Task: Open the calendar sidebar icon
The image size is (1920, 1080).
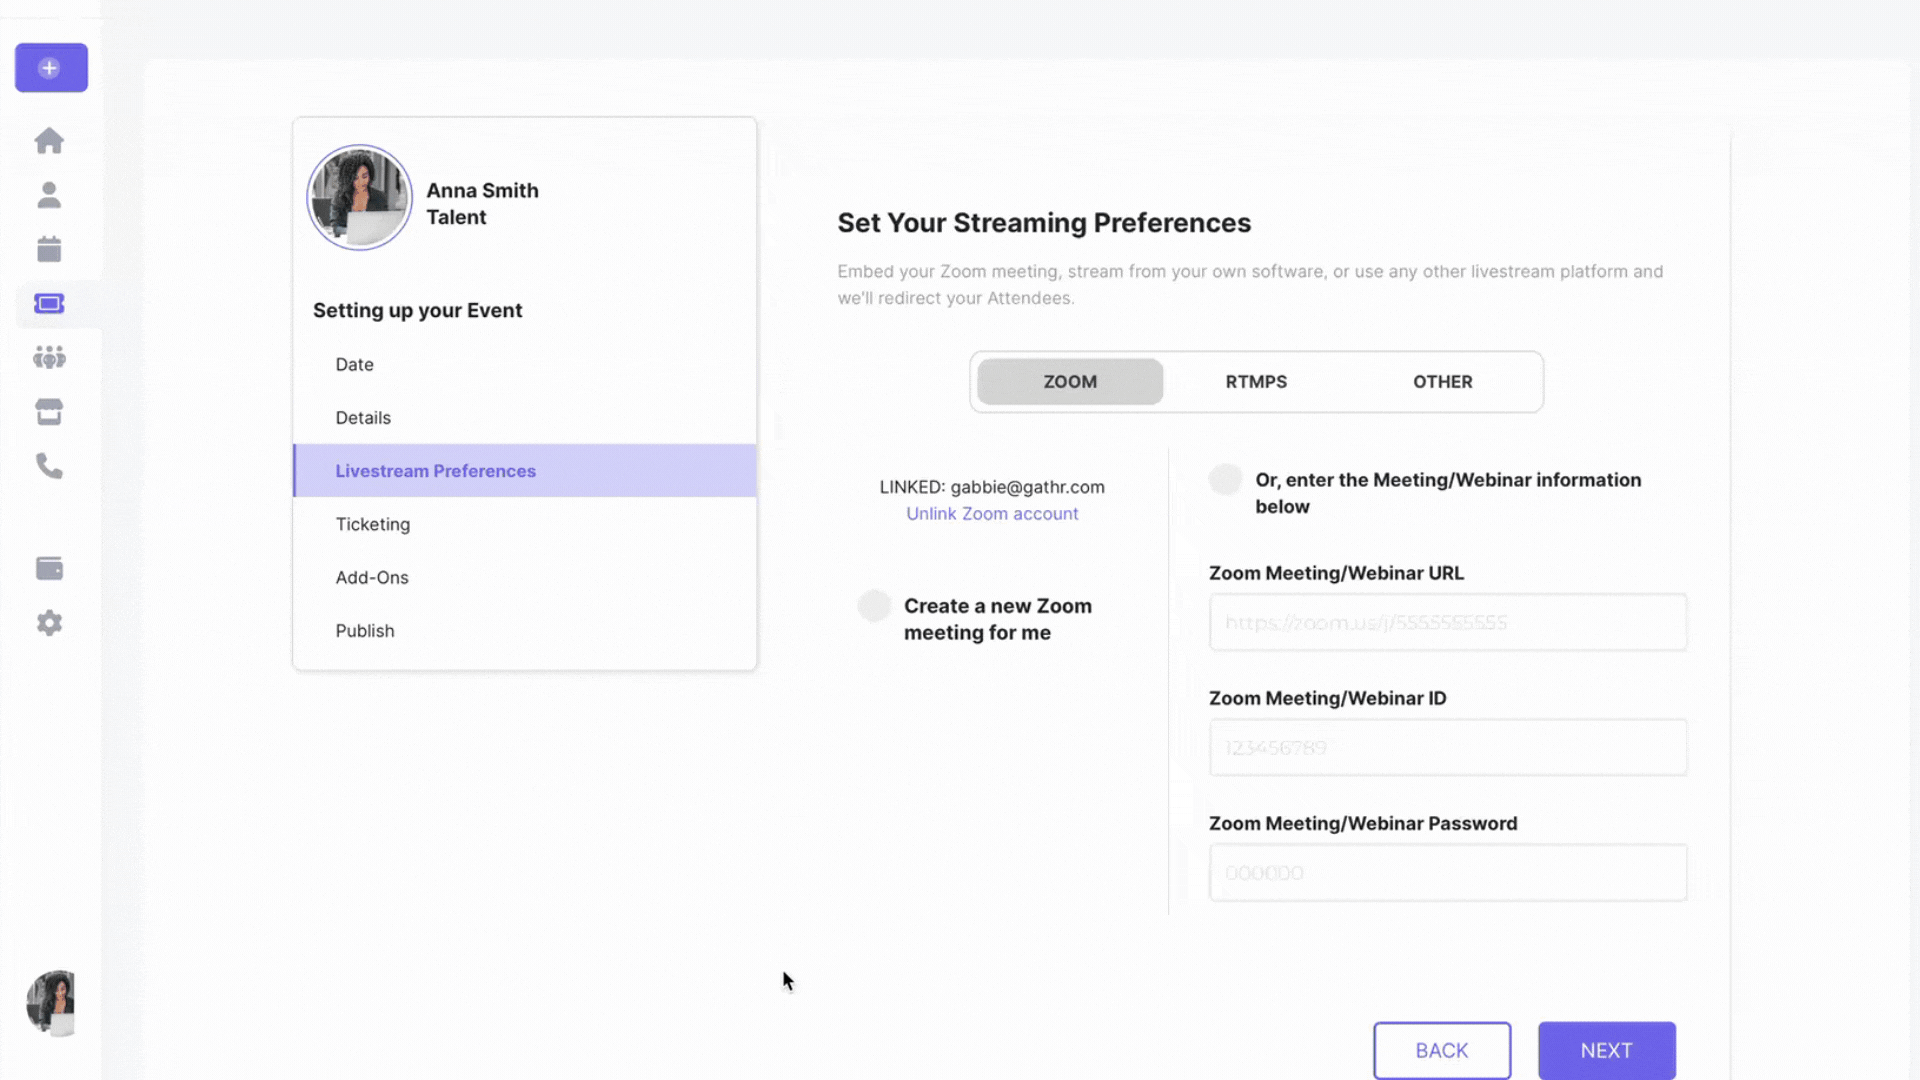Action: 49,249
